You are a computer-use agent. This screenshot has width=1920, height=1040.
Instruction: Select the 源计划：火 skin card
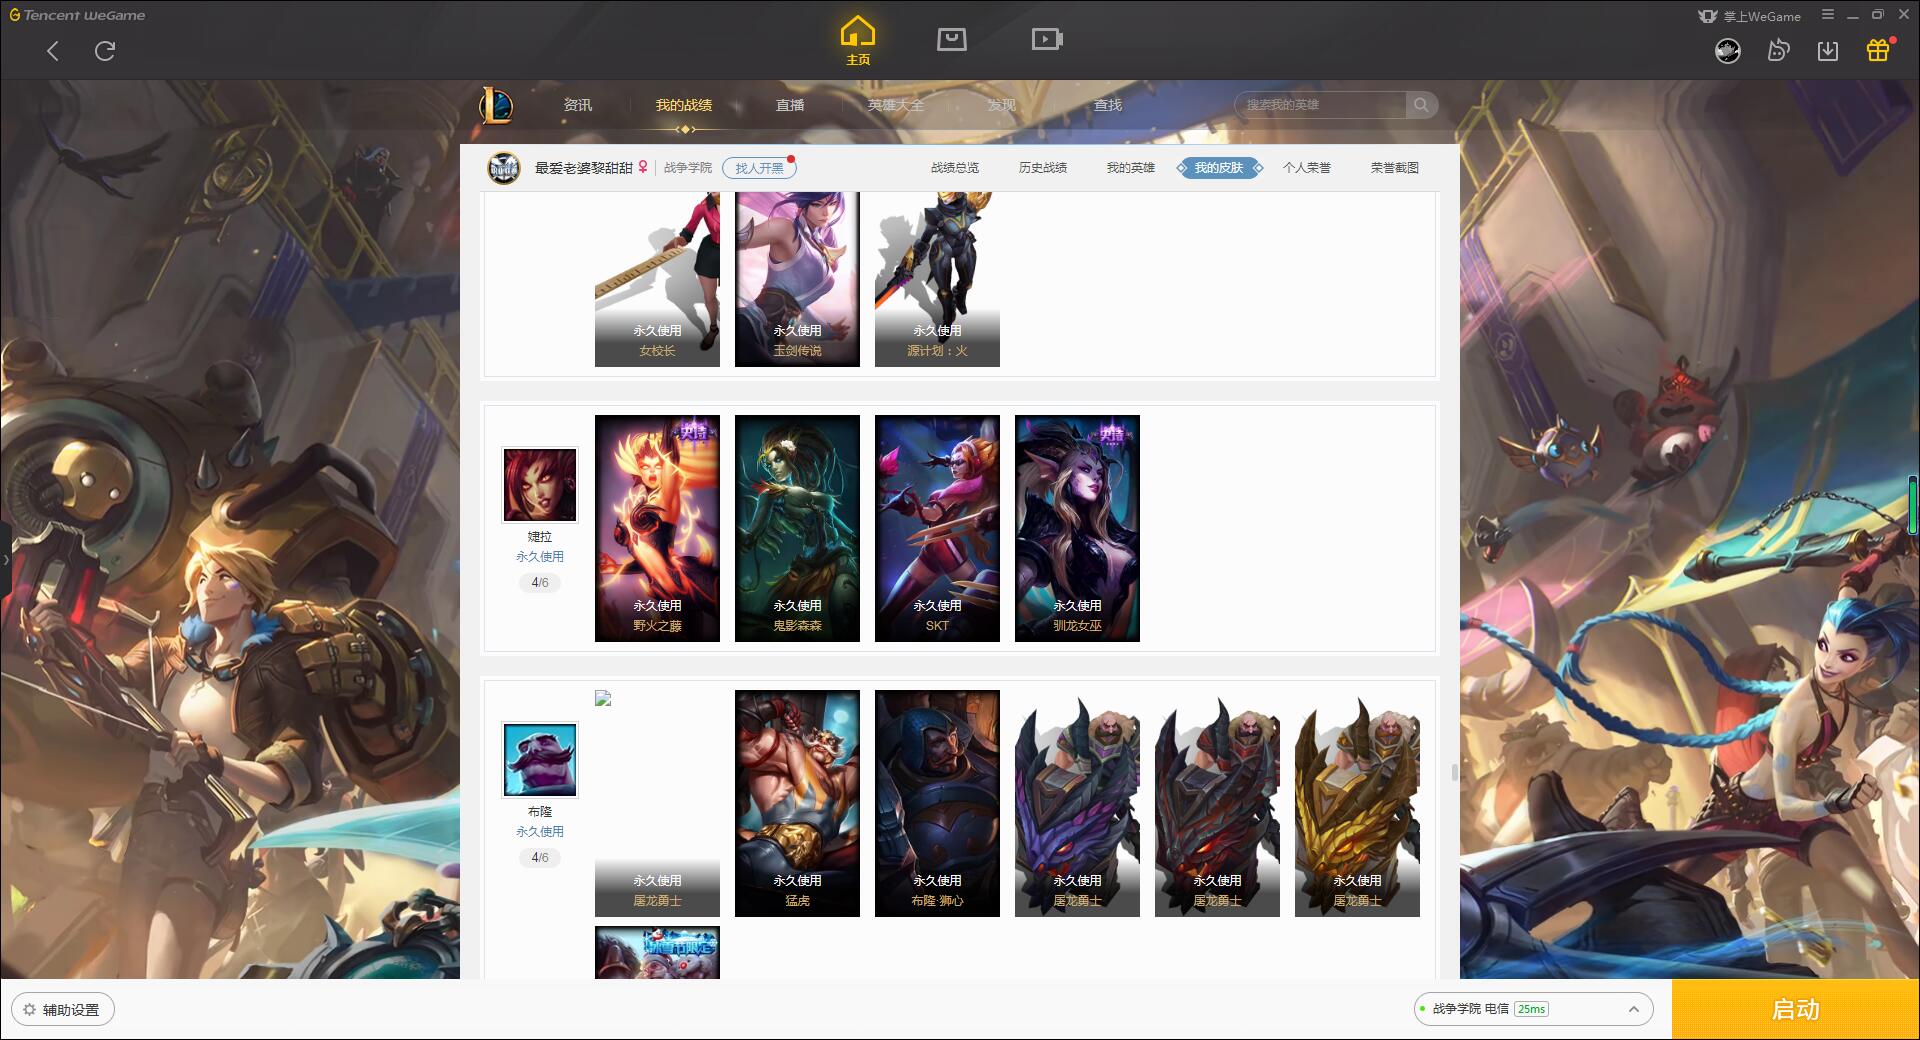pos(937,280)
